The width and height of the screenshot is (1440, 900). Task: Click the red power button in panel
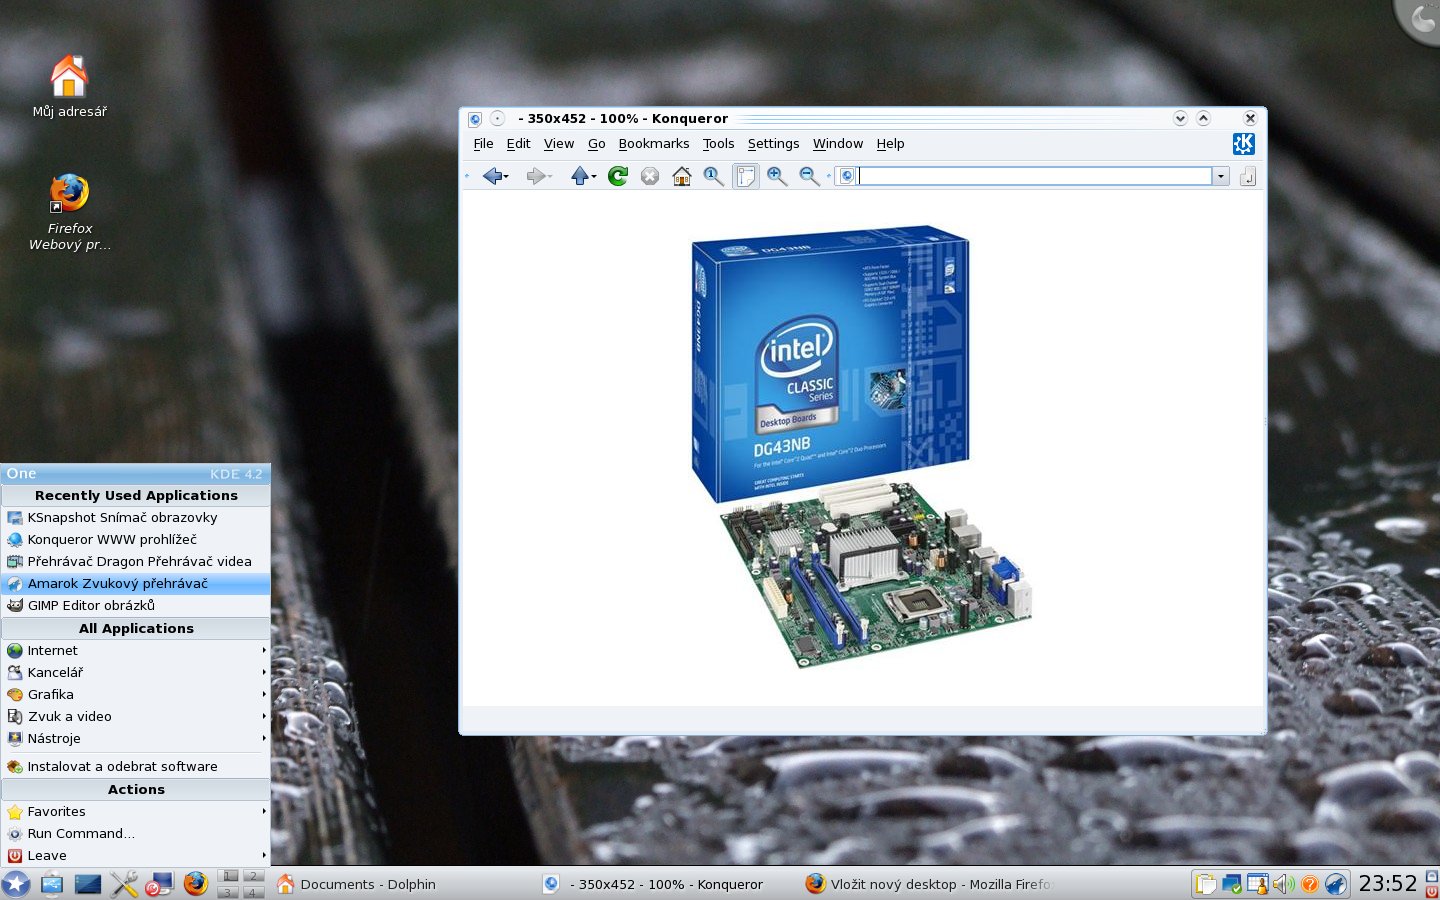coord(1431,892)
